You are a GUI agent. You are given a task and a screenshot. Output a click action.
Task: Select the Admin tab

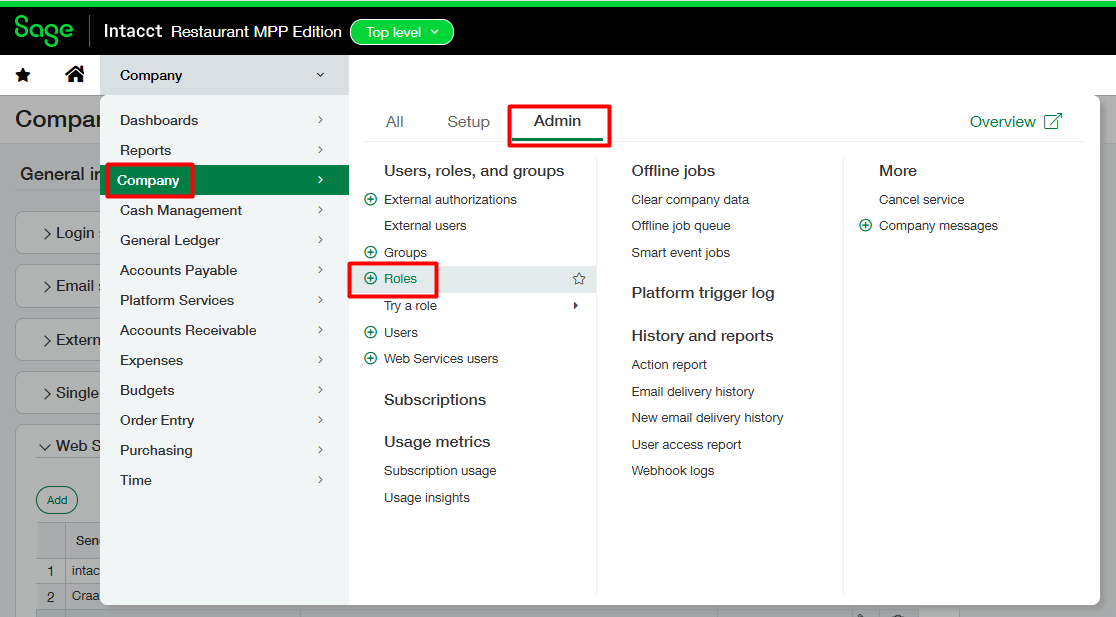pos(557,122)
